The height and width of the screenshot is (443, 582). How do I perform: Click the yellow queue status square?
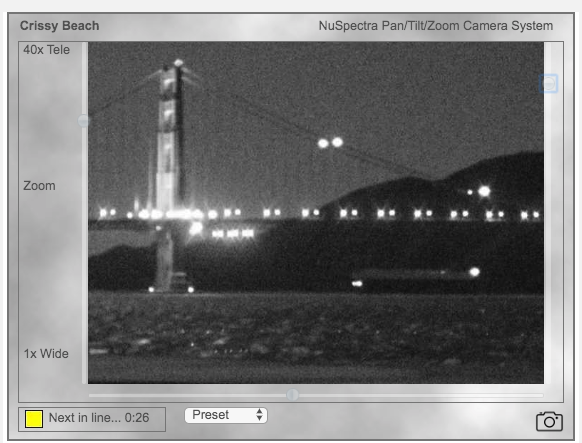[34, 419]
